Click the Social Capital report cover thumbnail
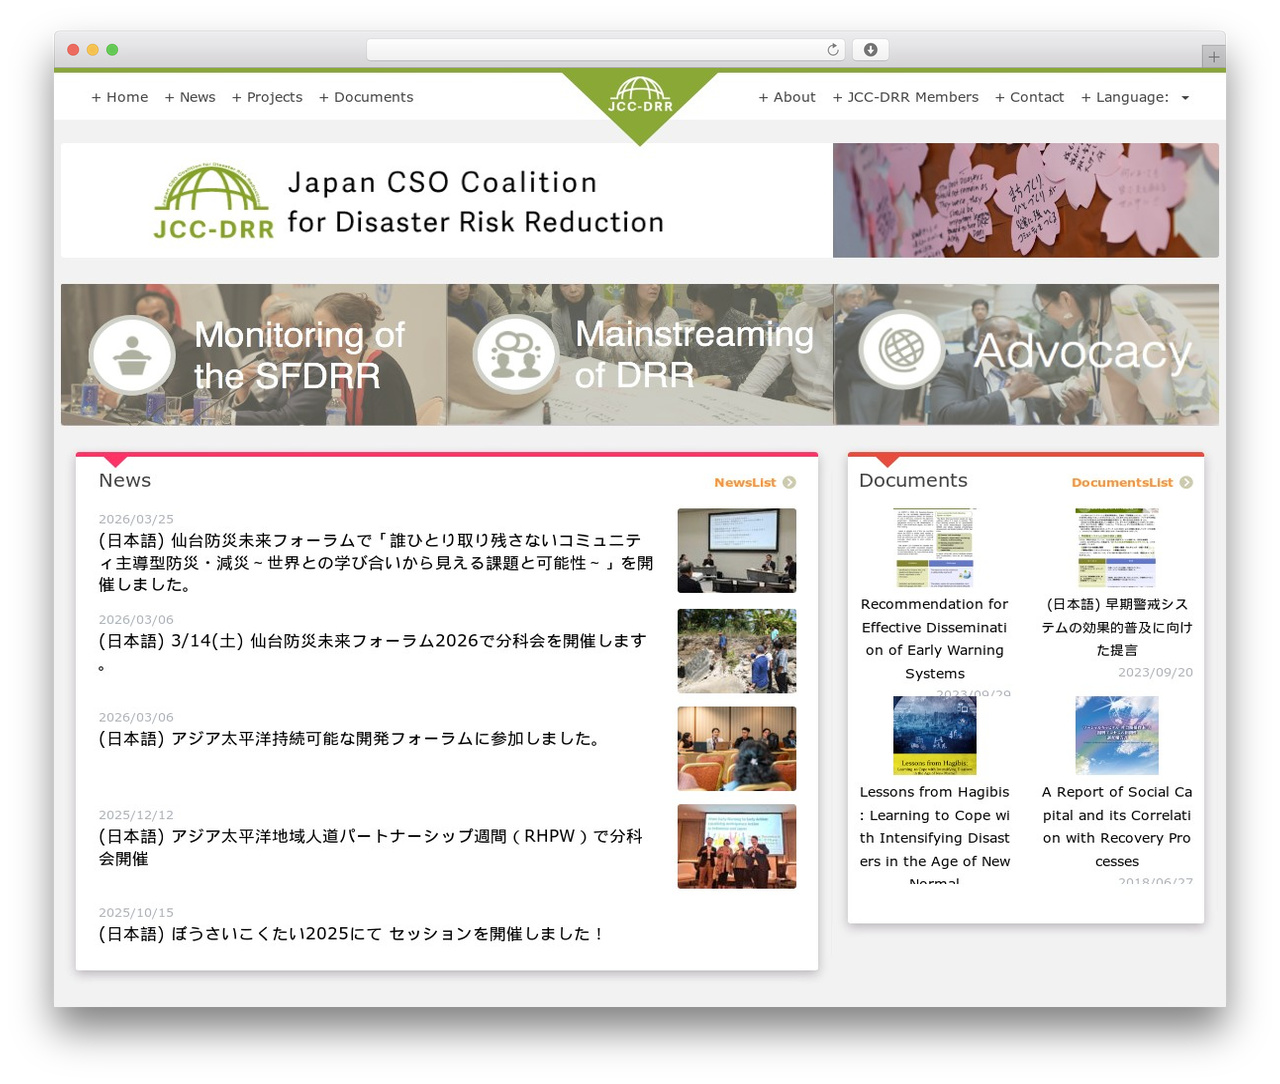Image resolution: width=1280 pixels, height=1084 pixels. click(x=1117, y=736)
